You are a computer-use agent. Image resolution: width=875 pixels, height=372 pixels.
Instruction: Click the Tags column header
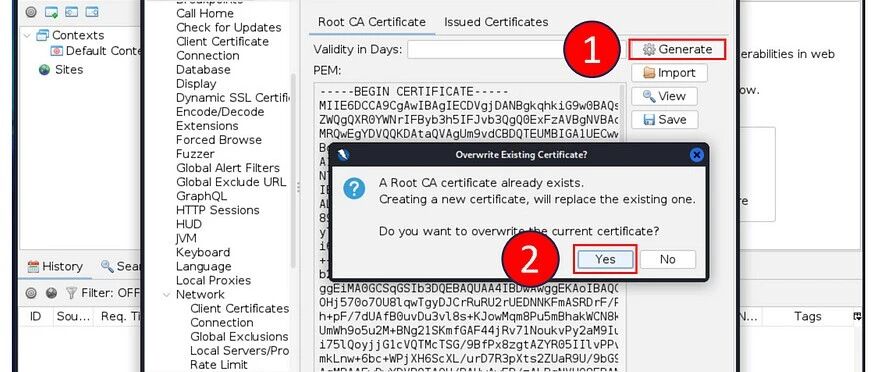tap(807, 316)
